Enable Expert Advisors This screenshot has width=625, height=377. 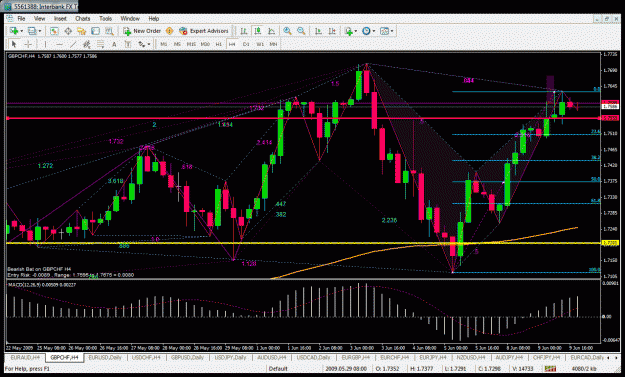[204, 31]
